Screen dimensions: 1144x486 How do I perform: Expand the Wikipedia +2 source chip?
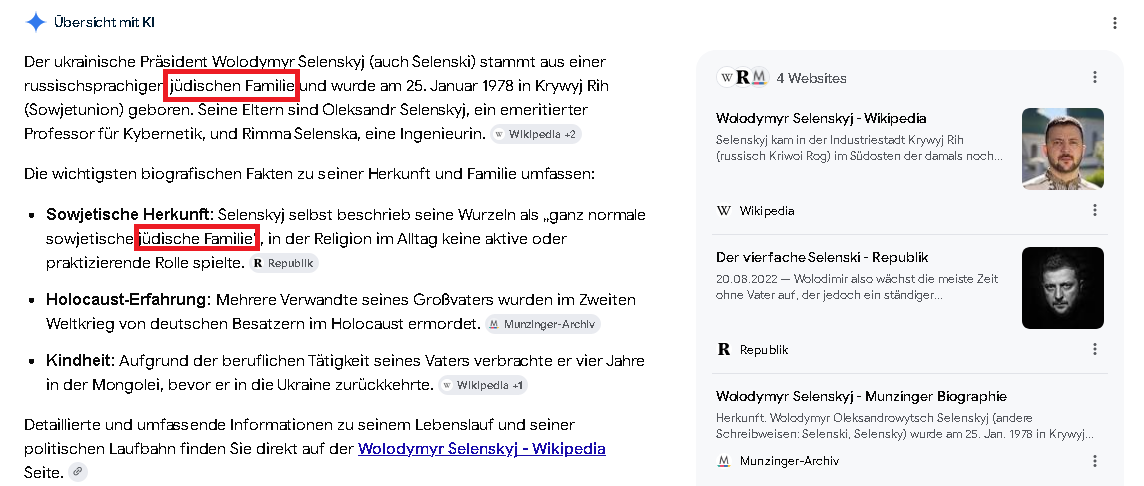[536, 134]
